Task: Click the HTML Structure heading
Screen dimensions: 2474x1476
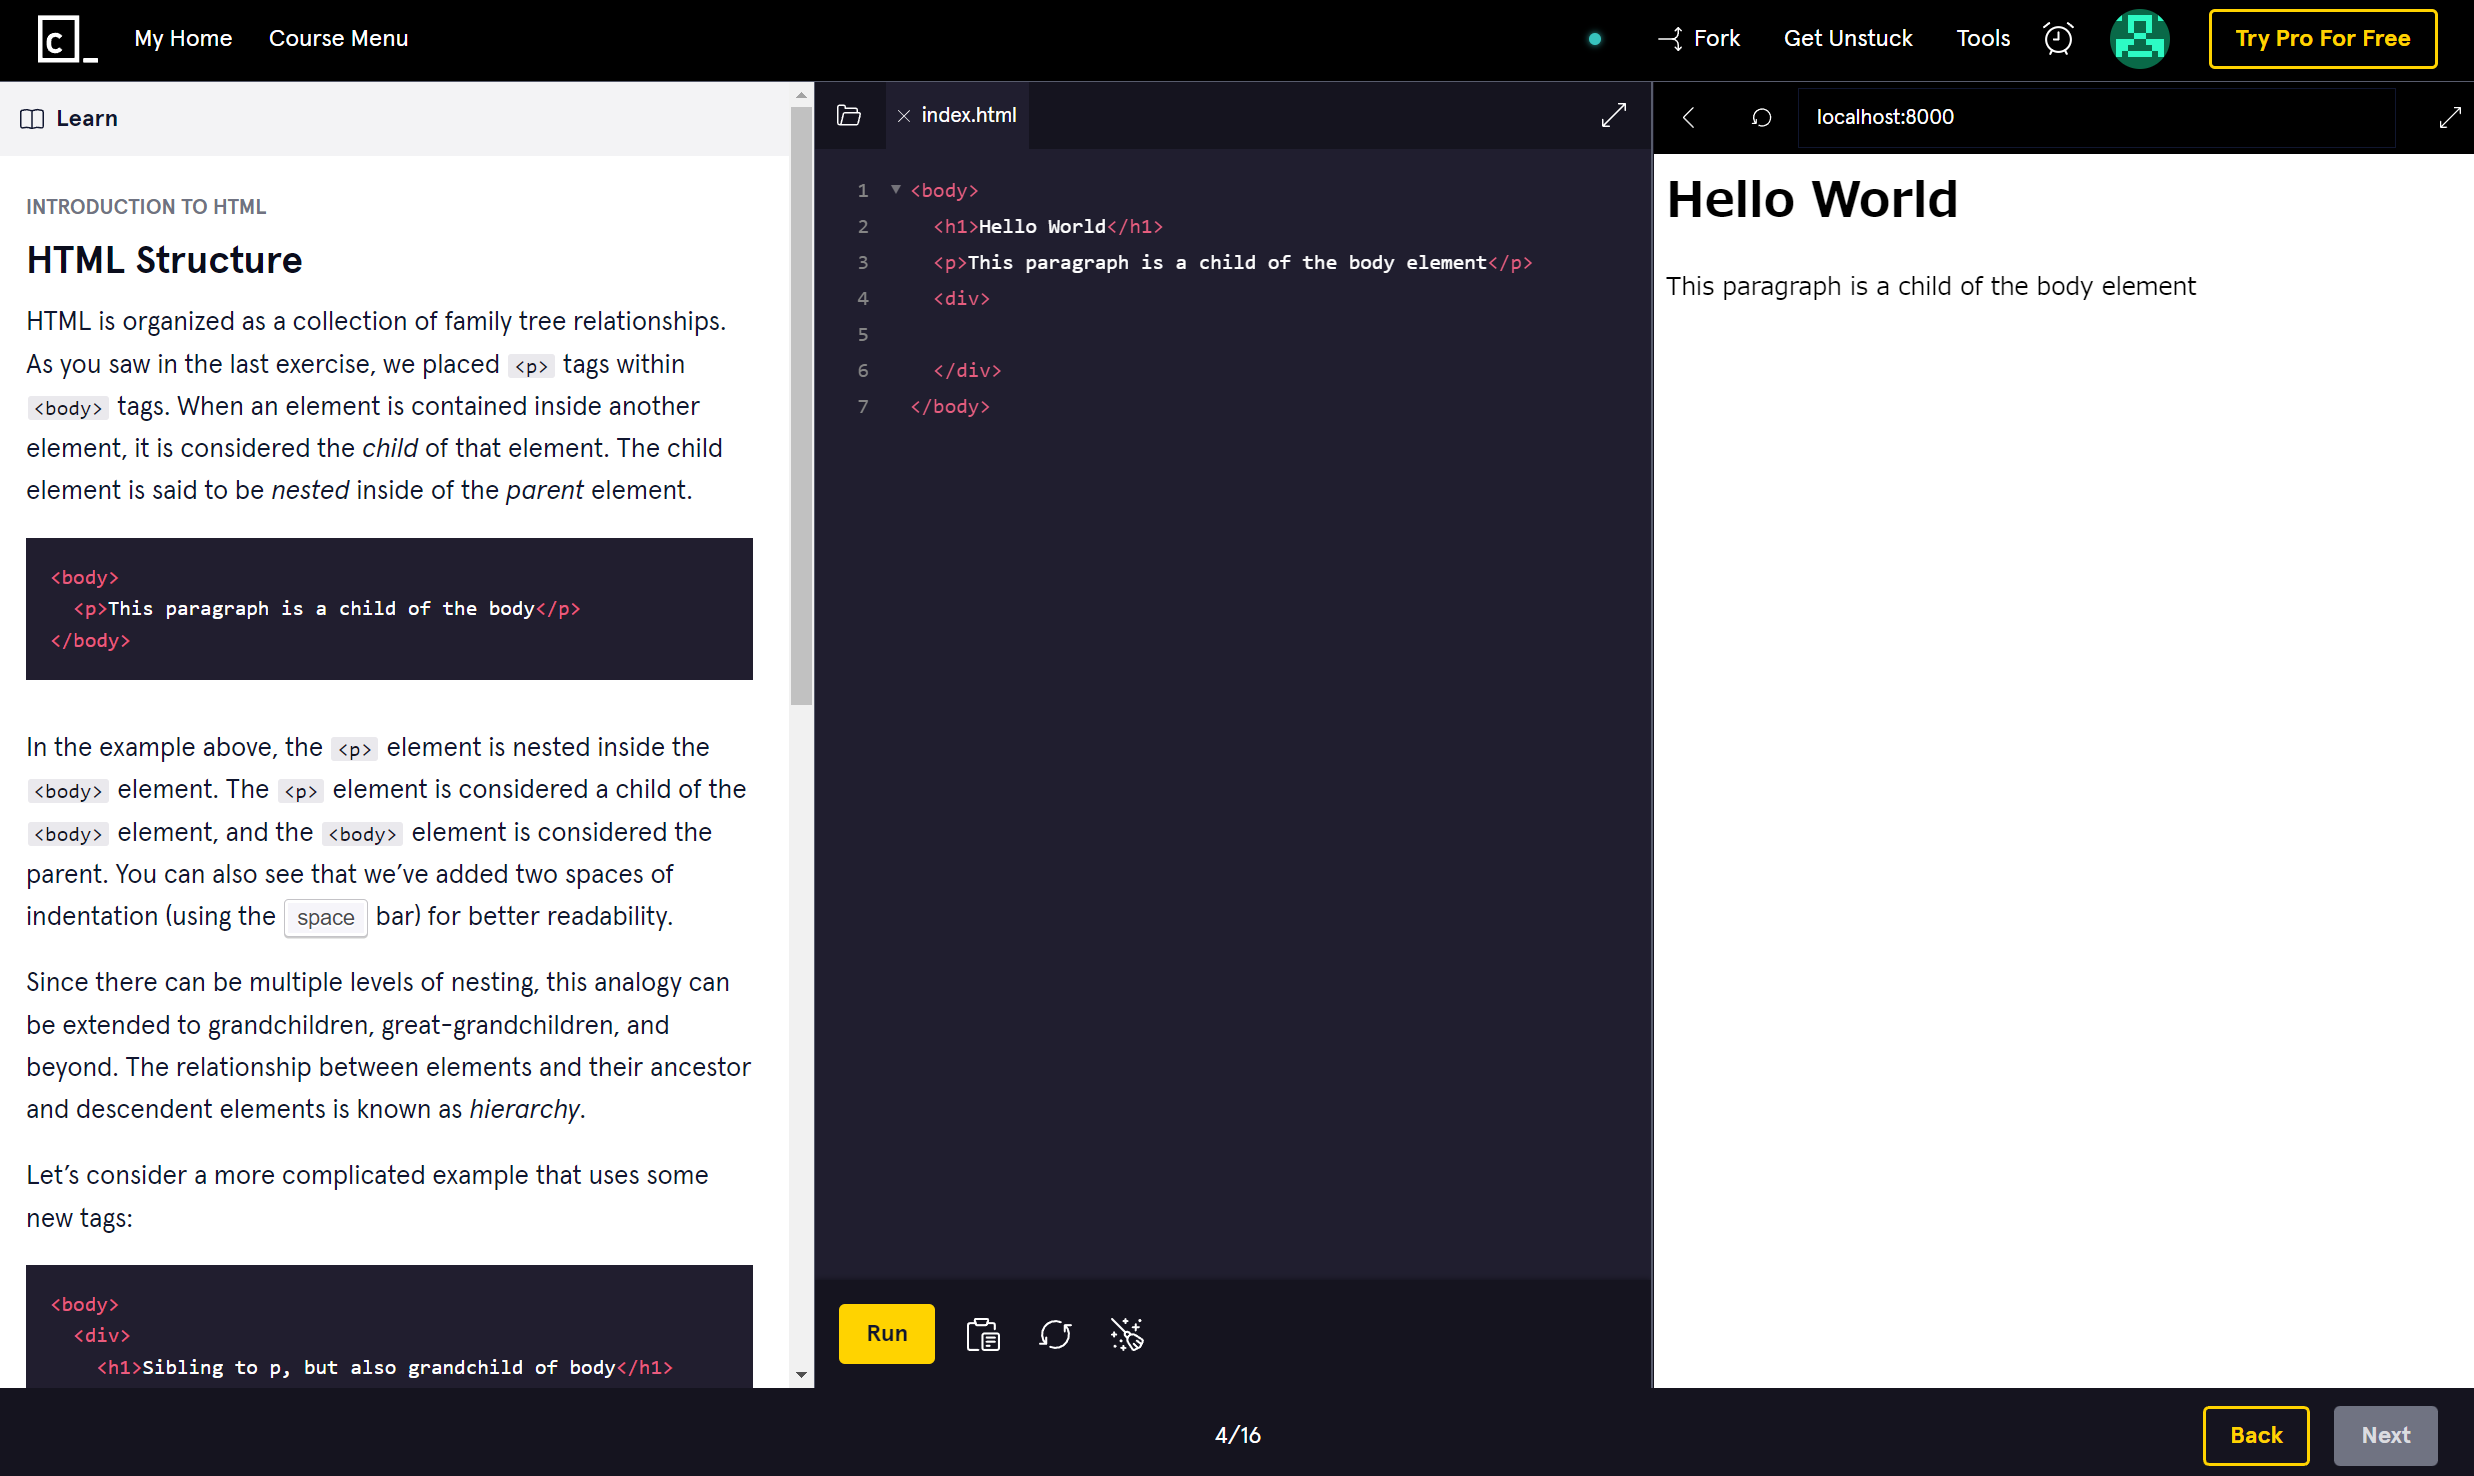Action: pos(164,260)
